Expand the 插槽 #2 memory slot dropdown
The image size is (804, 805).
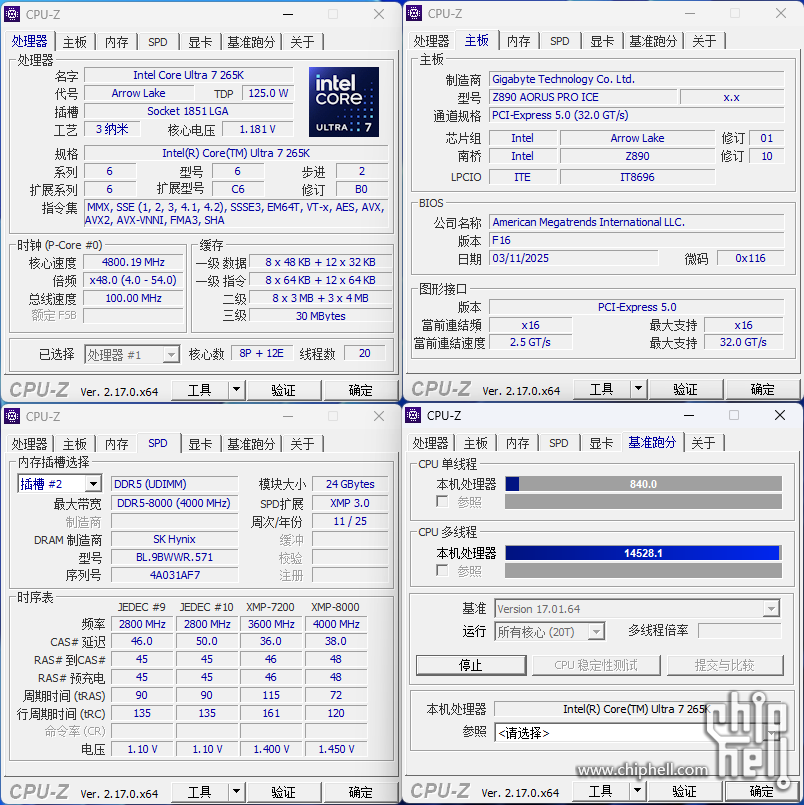pos(93,484)
